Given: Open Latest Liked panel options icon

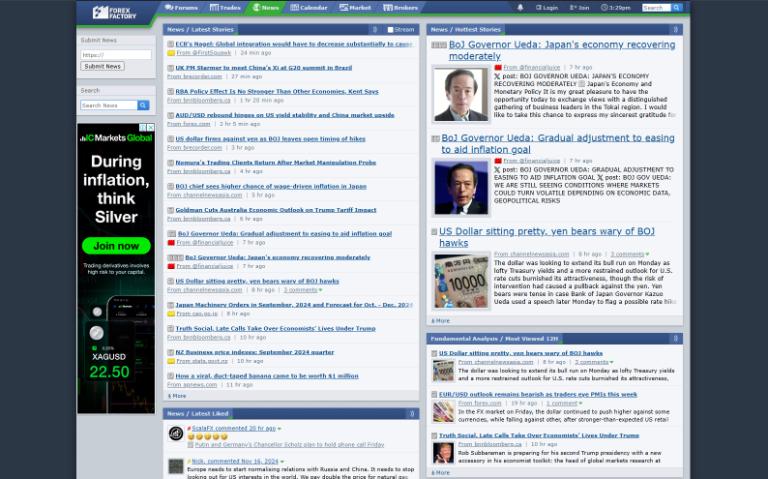Looking at the screenshot, I should coord(412,413).
